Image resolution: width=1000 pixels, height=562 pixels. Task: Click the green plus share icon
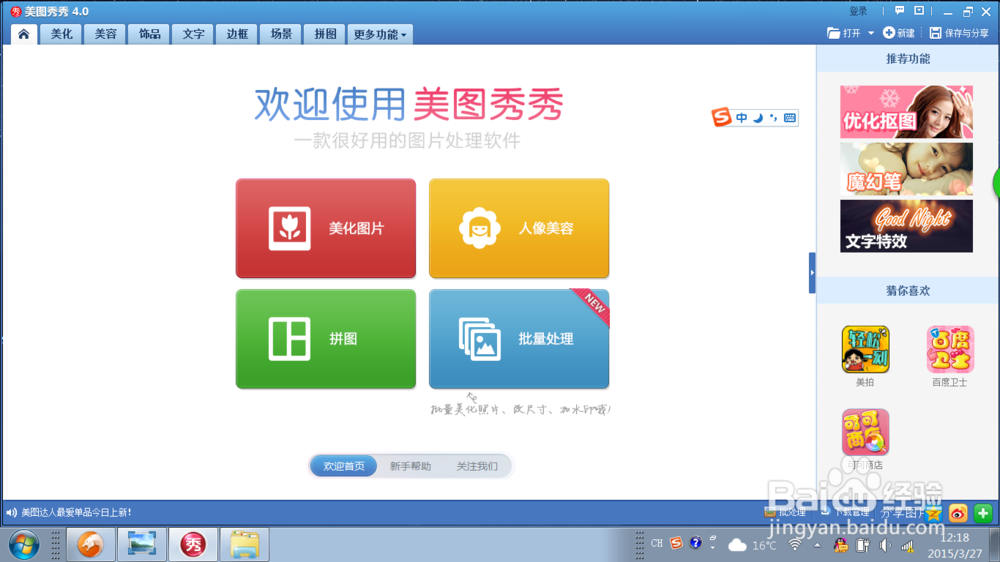(983, 514)
